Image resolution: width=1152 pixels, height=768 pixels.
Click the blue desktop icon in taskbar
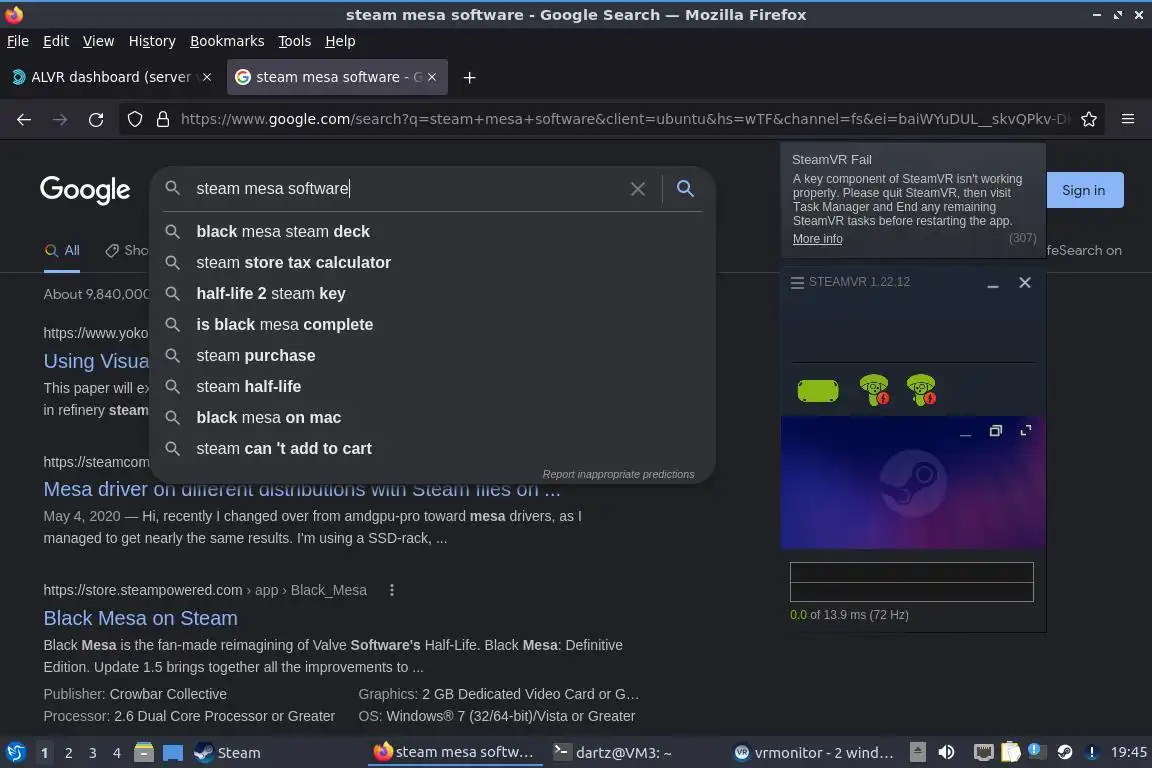[x=173, y=753]
